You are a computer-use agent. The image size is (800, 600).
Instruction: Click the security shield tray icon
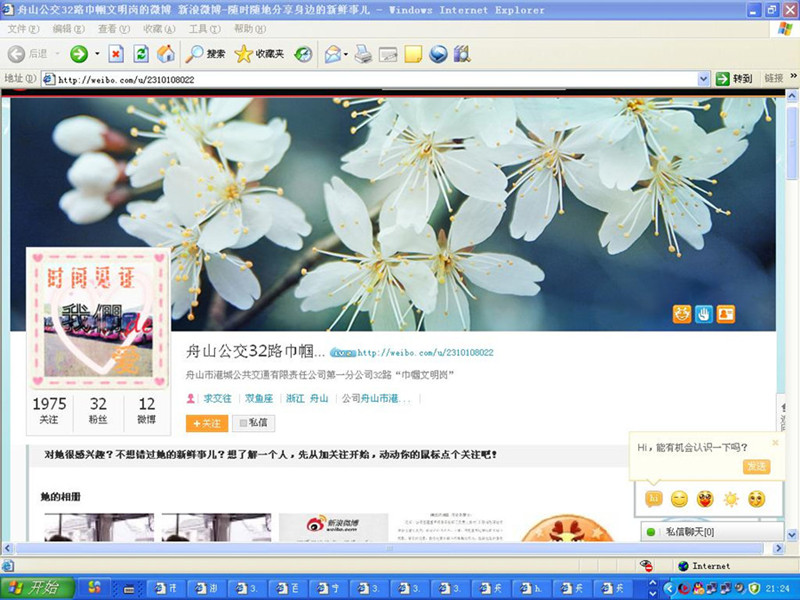click(x=754, y=588)
